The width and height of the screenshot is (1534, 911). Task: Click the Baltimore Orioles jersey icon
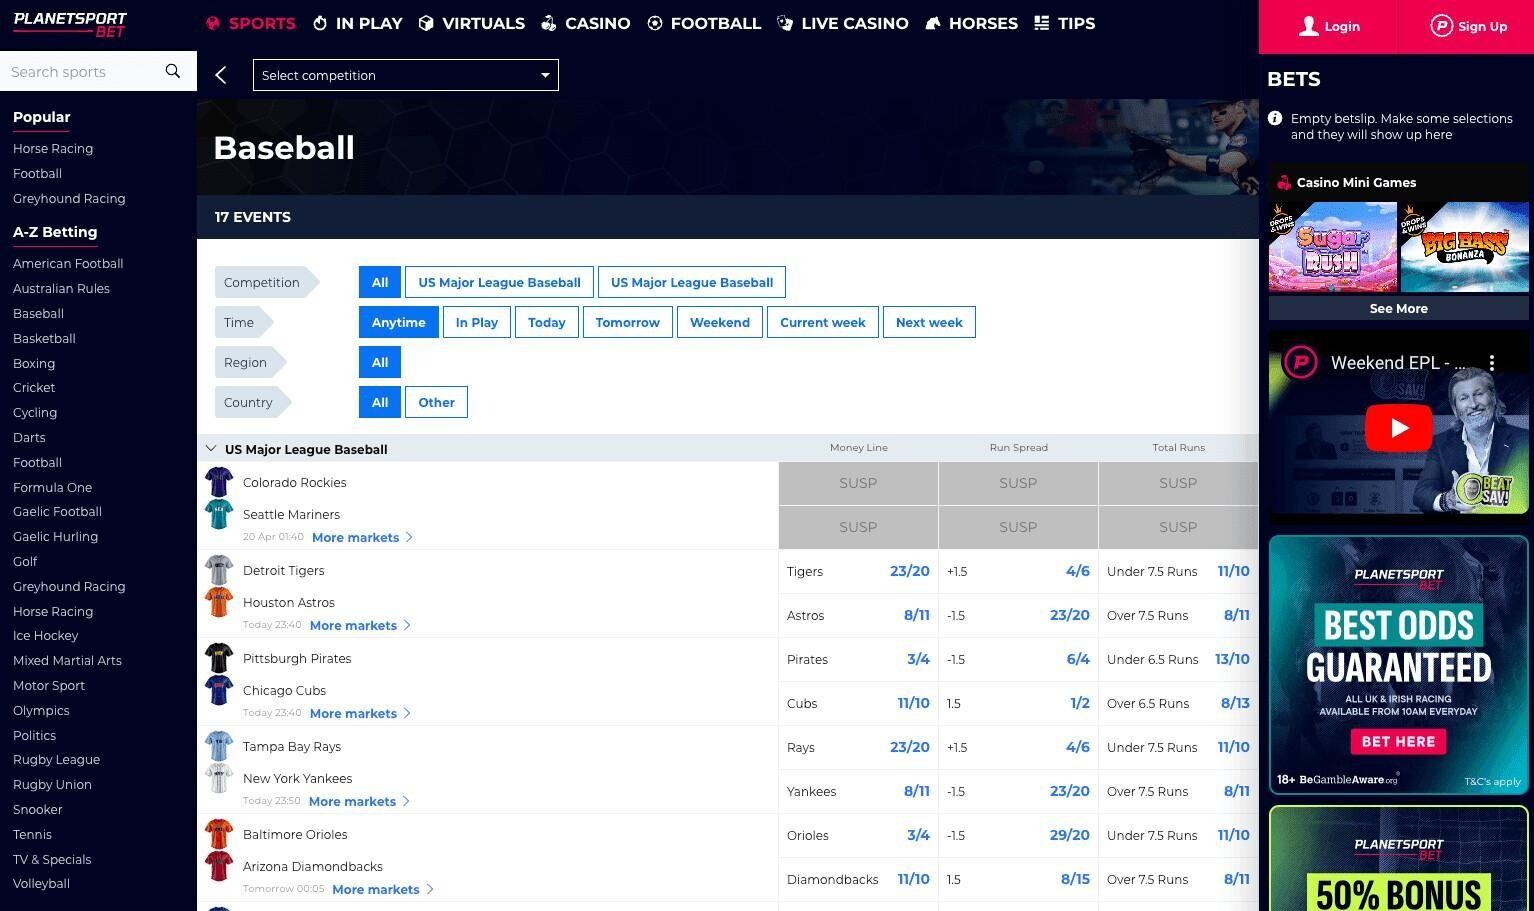219,834
